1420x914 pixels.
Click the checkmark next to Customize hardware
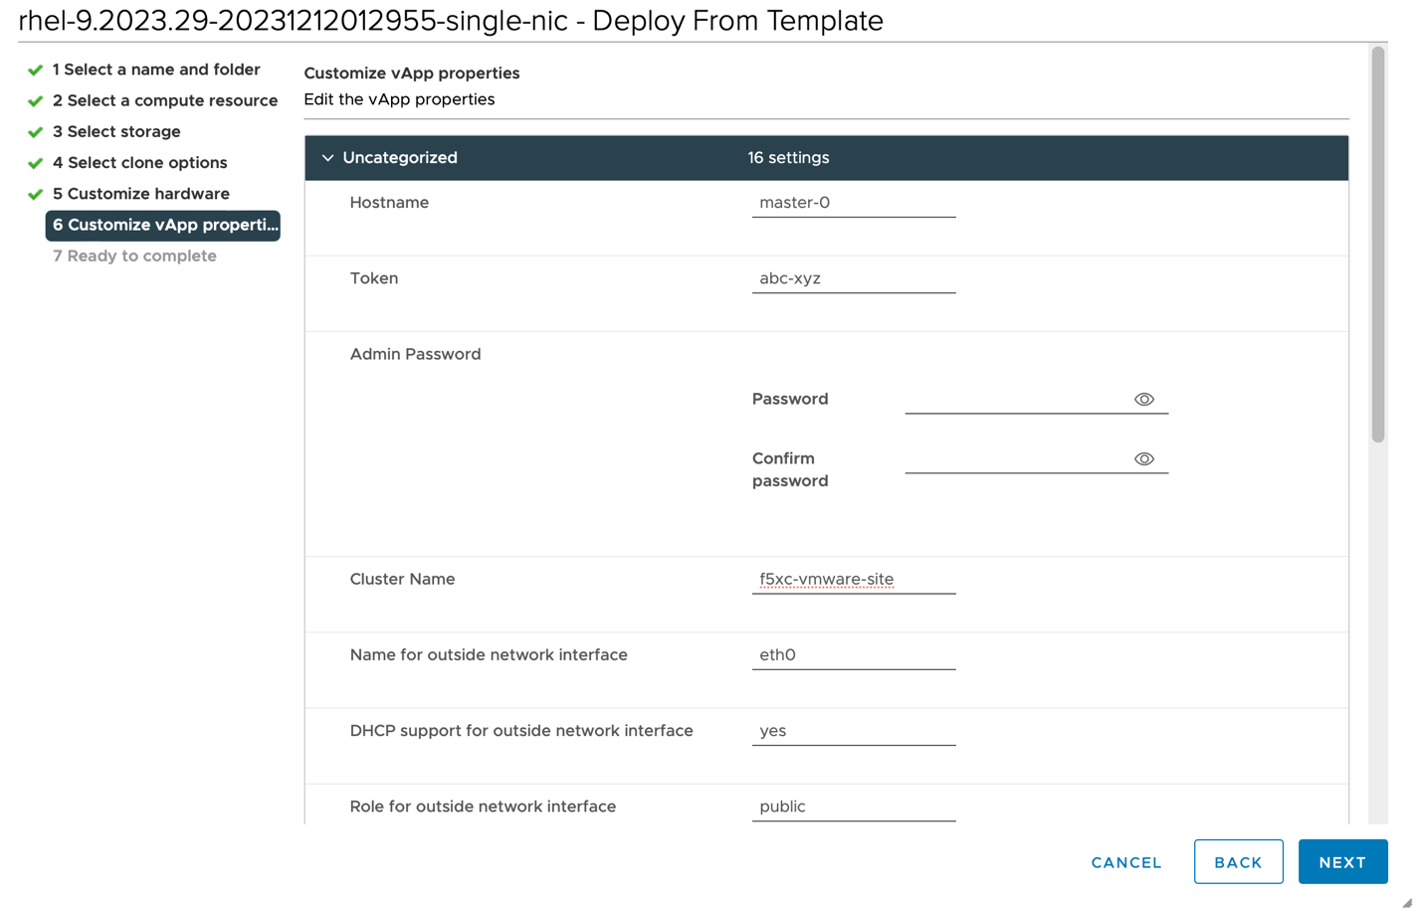(x=34, y=195)
